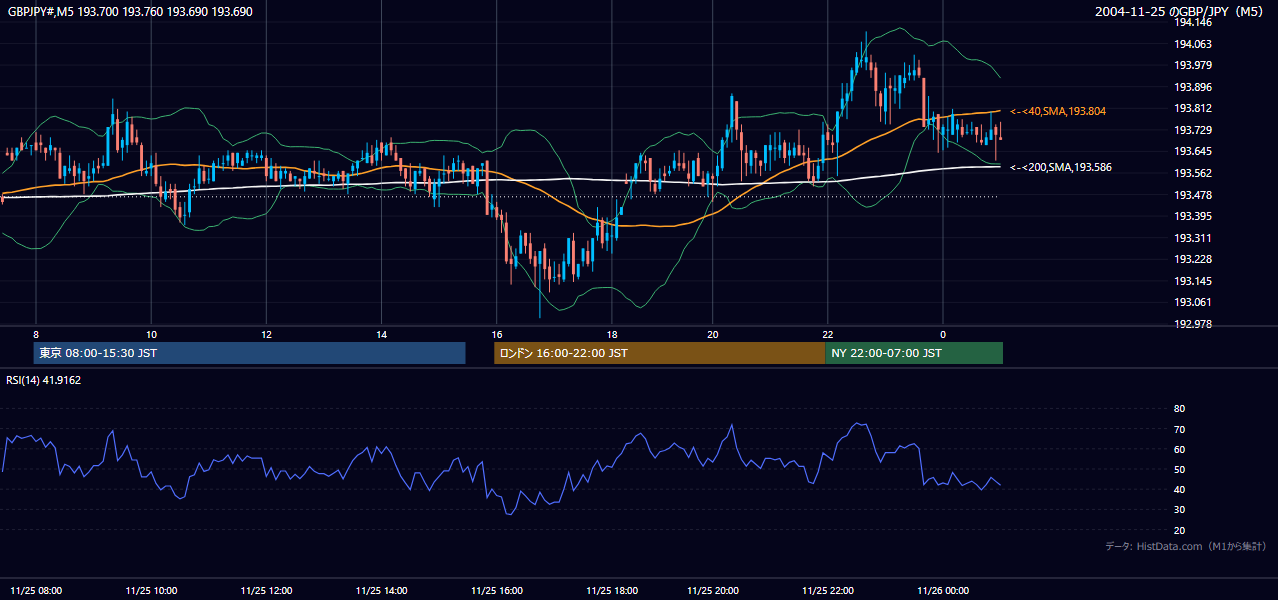Click the 11/25 18:00 date label
The height and width of the screenshot is (600, 1278).
612,591
